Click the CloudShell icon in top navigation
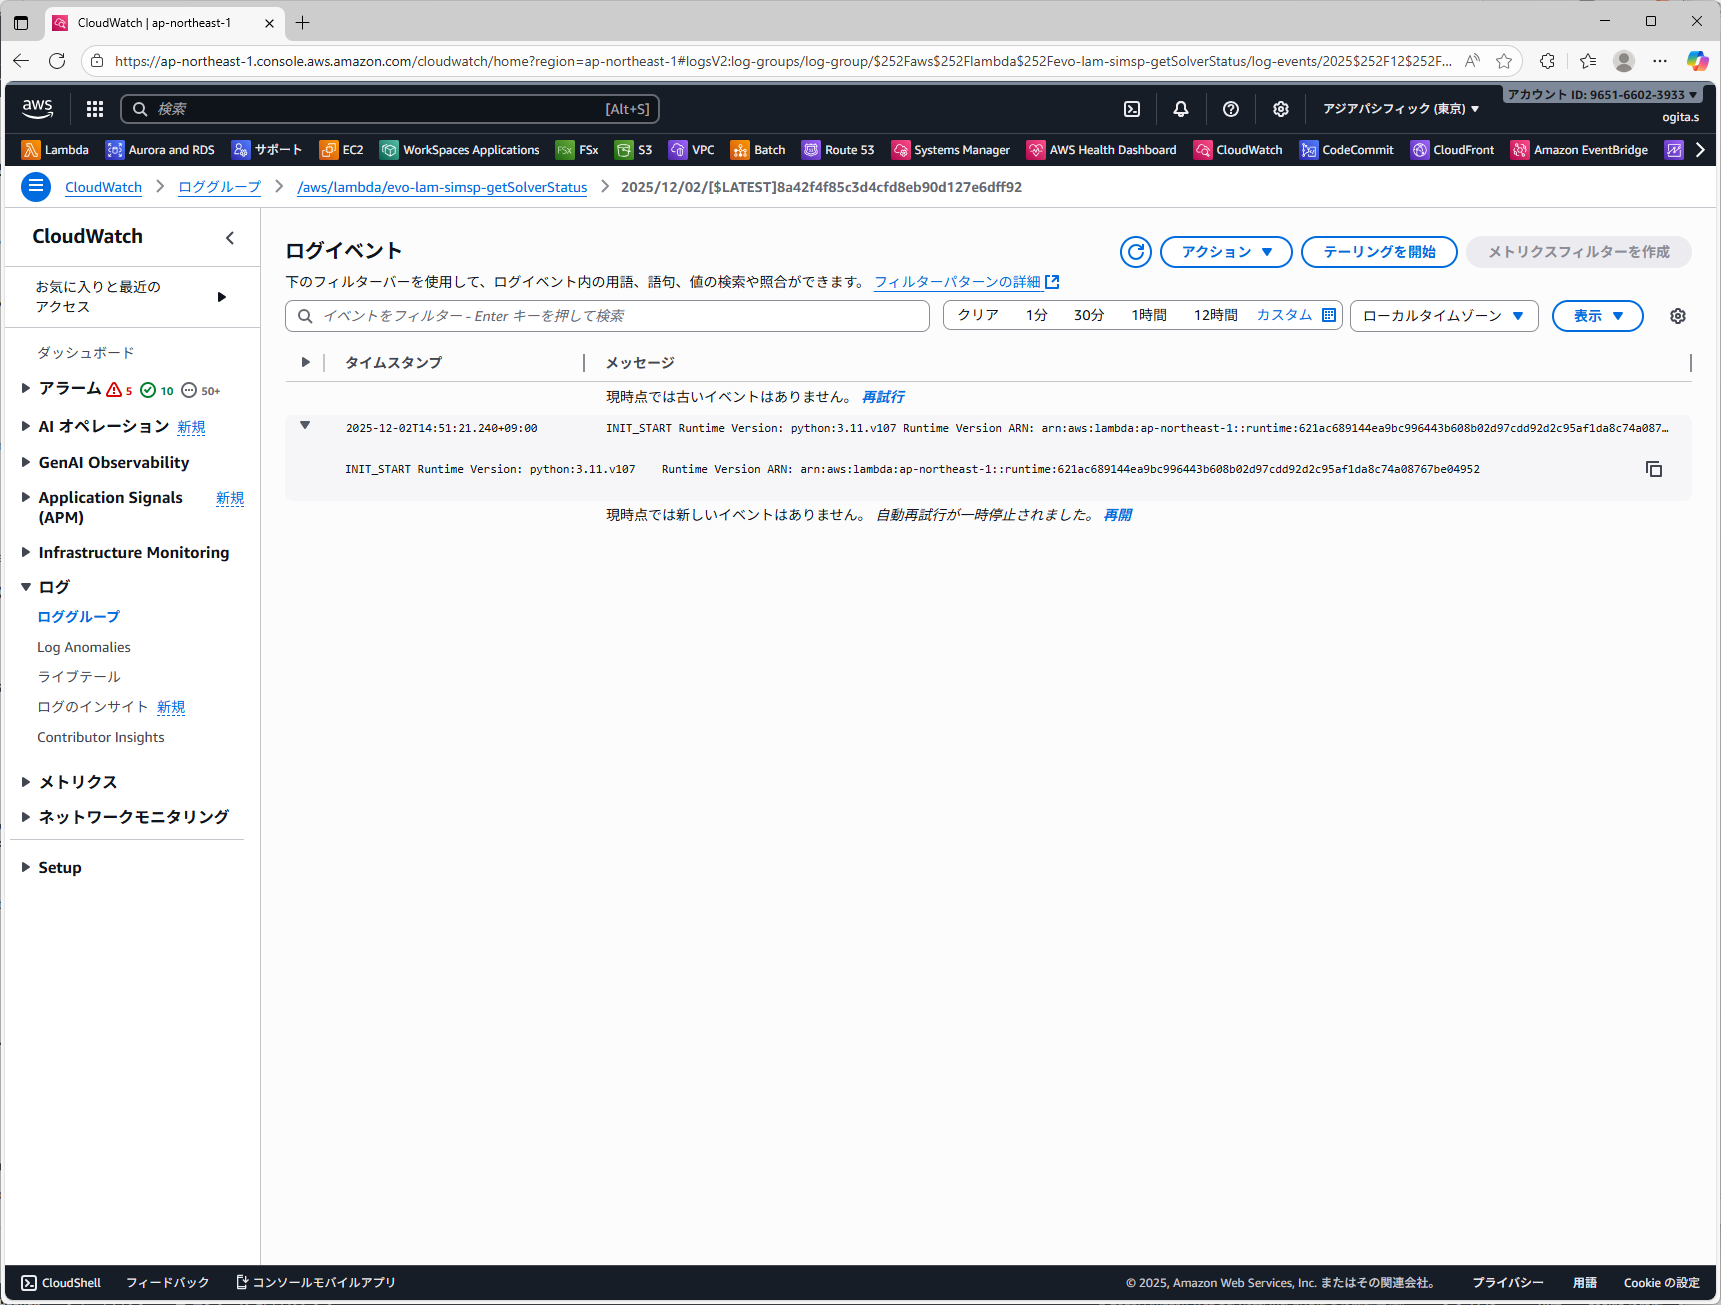Screen dimensions: 1721x1305 (1131, 109)
